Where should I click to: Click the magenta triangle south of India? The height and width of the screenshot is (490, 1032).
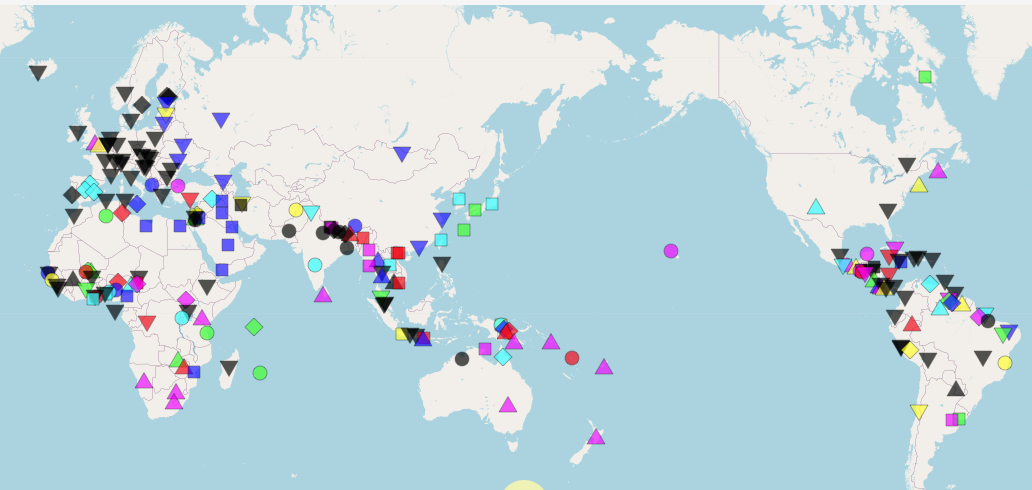[322, 294]
